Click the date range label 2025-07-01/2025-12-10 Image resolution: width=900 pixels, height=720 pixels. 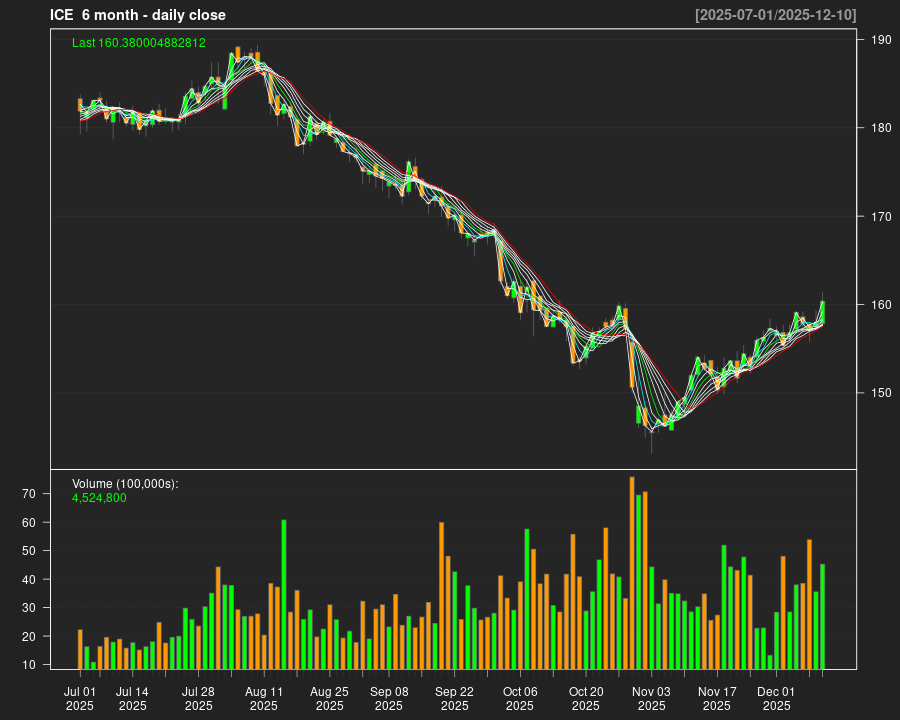point(775,15)
